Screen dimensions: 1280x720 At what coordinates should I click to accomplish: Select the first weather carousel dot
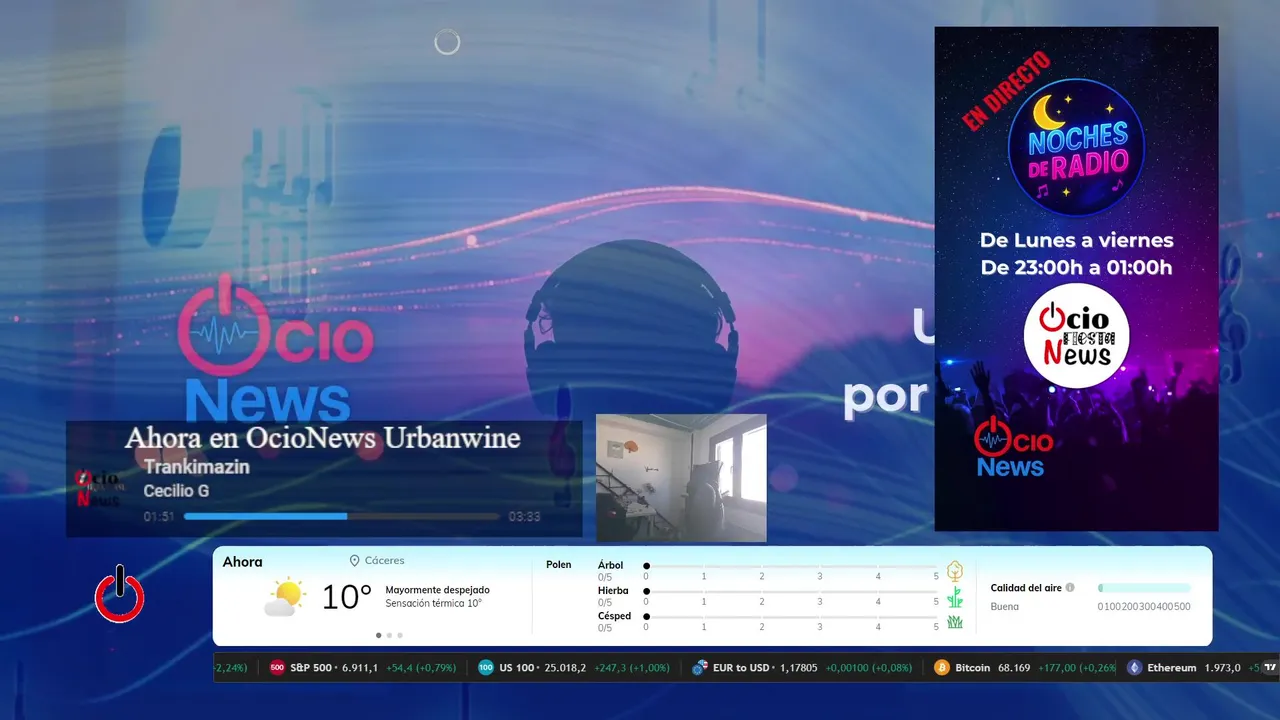pyautogui.click(x=378, y=635)
